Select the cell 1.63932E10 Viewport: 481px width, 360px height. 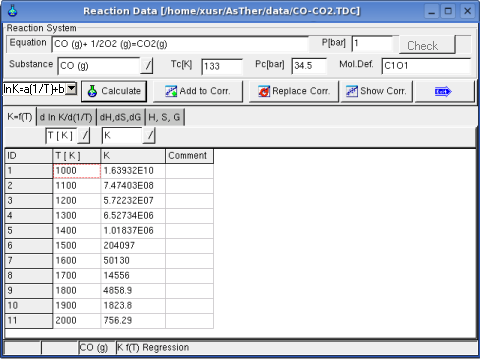tap(133, 171)
